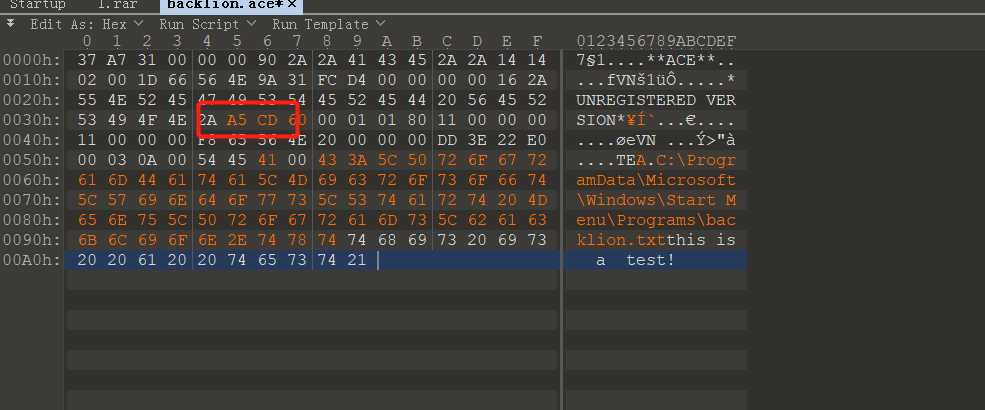This screenshot has width=985, height=410.
Task: Click byte 21 at end of row 00A0h
Action: pos(357,260)
